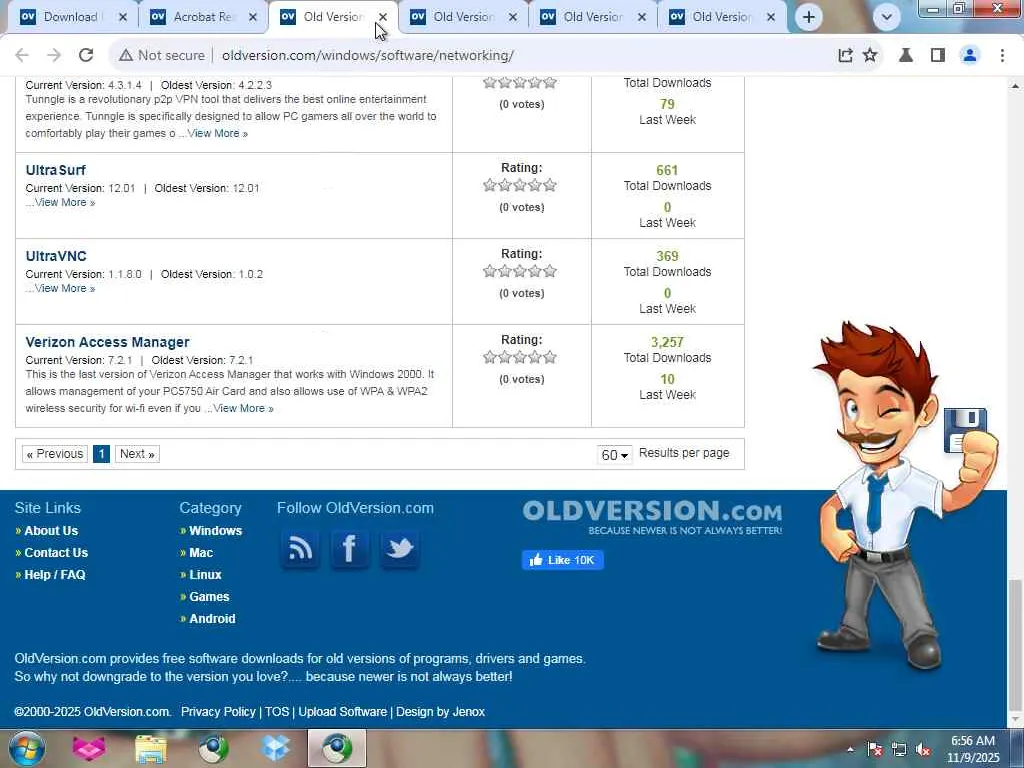Click the active Chrome window in taskbar
This screenshot has height=768, width=1024.
coord(337,748)
